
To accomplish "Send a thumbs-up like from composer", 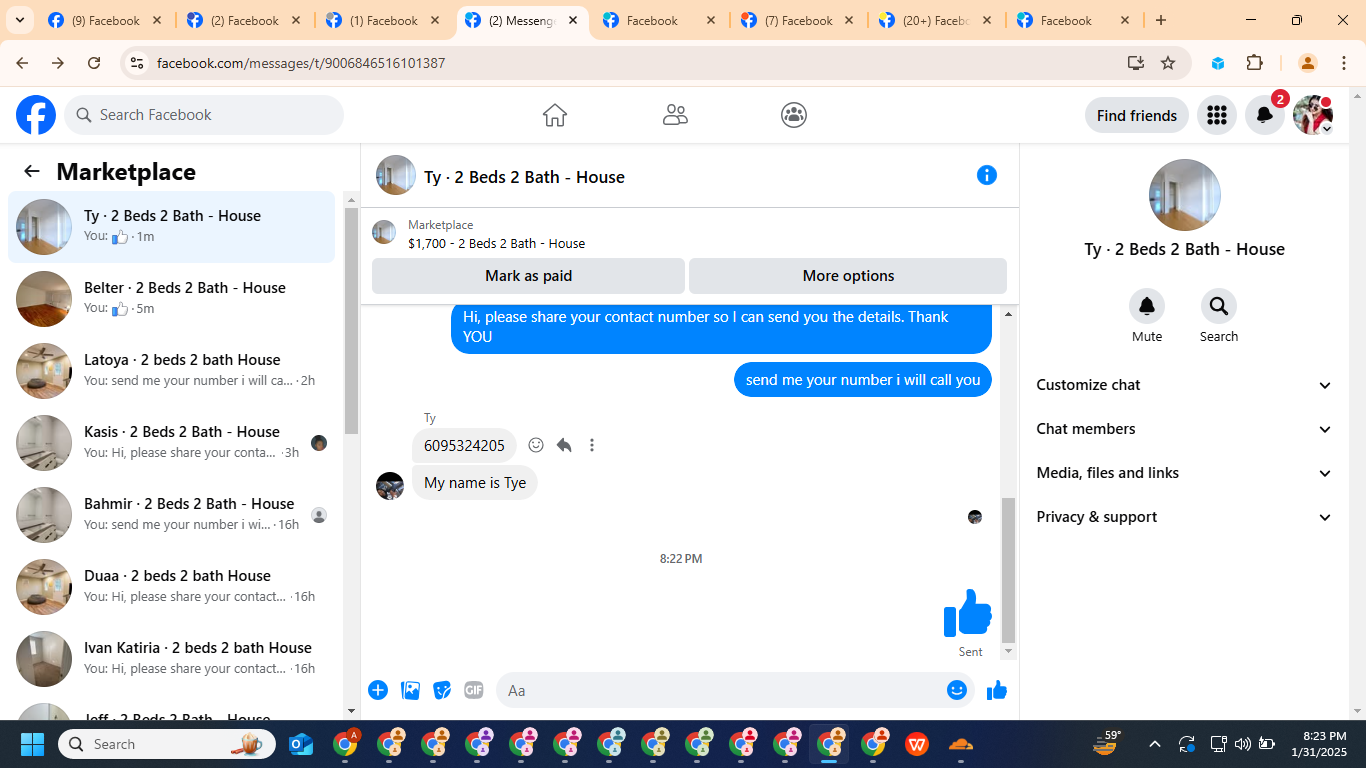I will (x=997, y=690).
